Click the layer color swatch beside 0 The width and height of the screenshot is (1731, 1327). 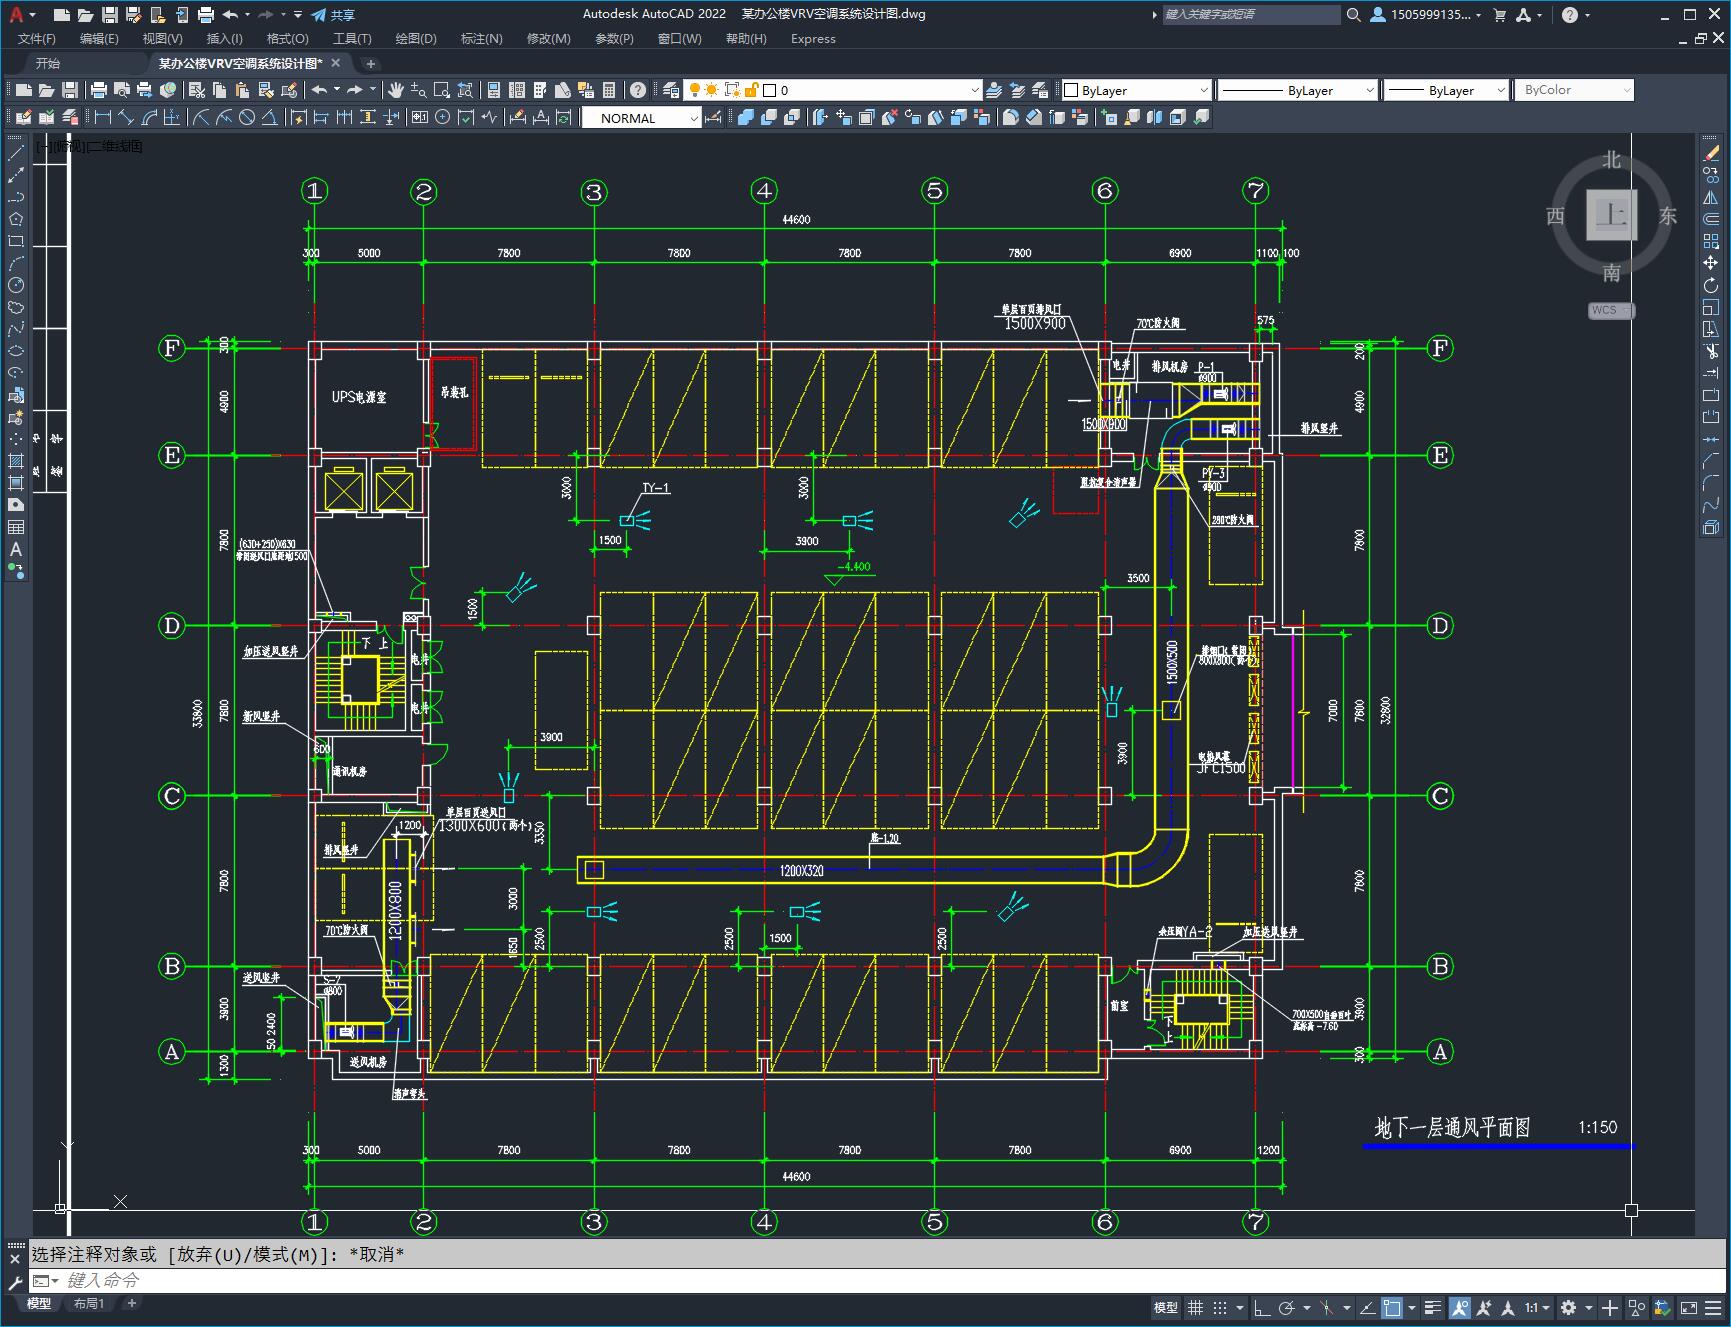pos(769,90)
